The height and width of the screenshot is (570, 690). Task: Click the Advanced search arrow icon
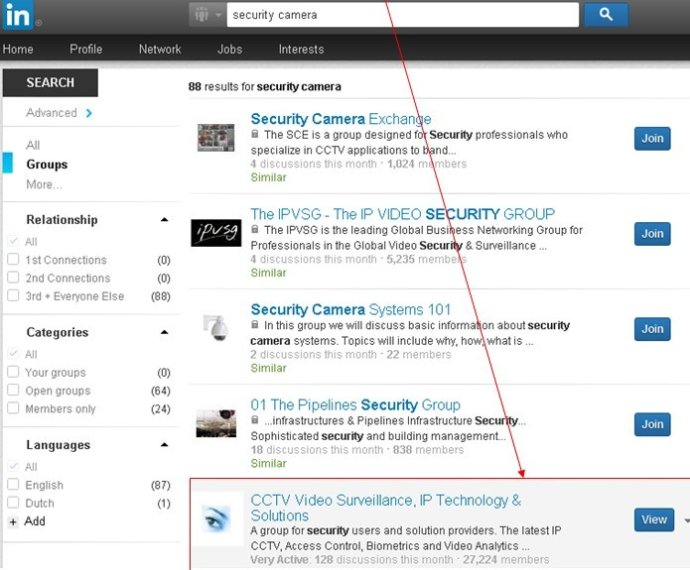point(89,113)
